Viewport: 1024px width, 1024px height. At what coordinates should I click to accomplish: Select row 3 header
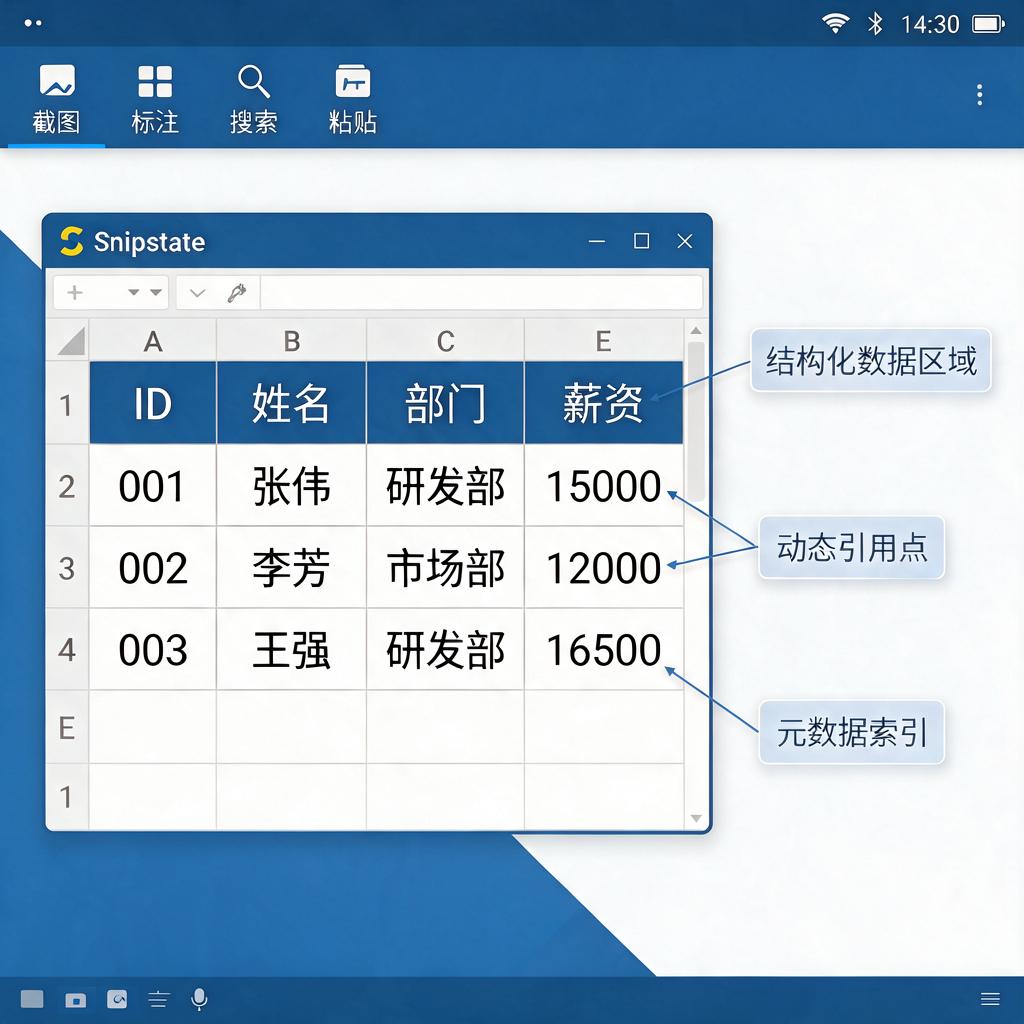pos(67,568)
